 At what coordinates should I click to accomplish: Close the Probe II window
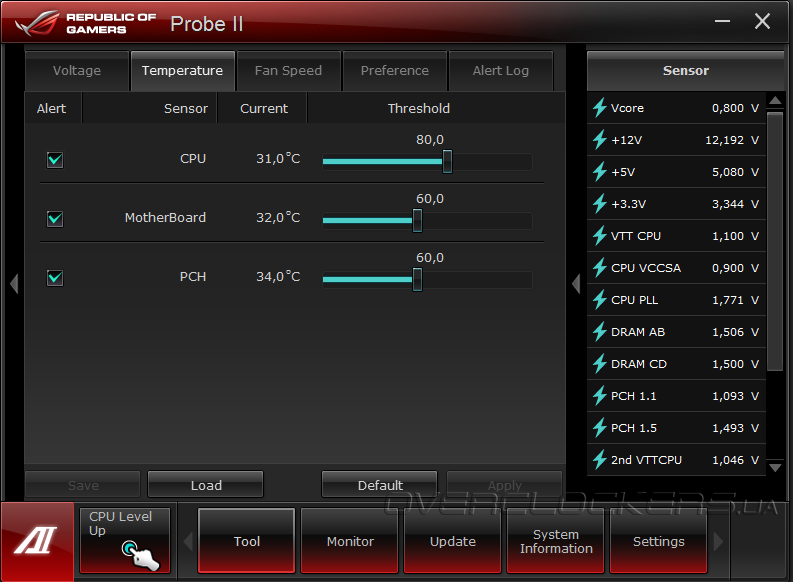762,21
